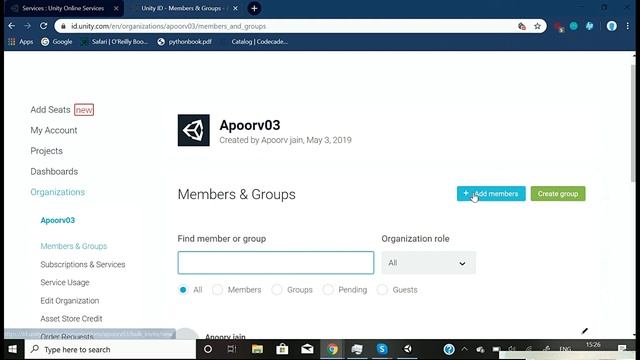The image size is (640, 360).
Task: Open Task View on taskbar
Action: [232, 349]
